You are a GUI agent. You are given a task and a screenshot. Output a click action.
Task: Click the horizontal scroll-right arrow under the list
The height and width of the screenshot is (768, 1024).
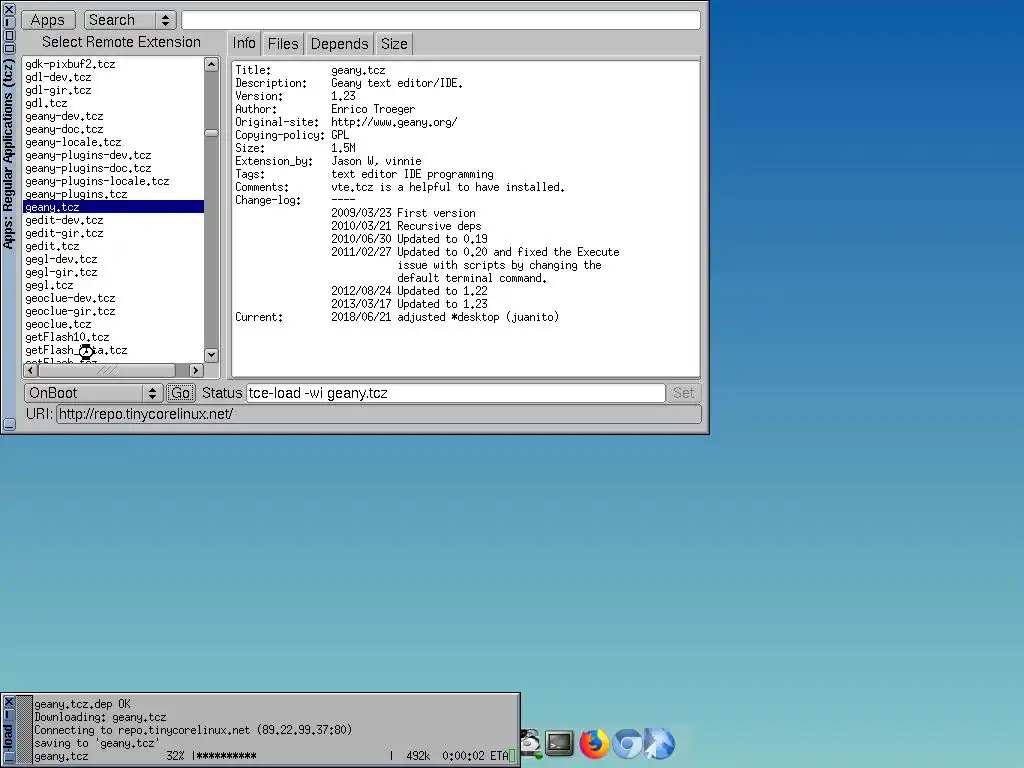(195, 370)
